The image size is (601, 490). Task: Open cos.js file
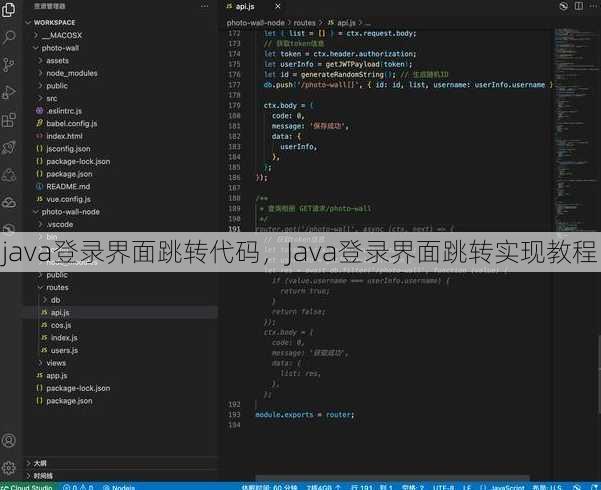coord(61,325)
